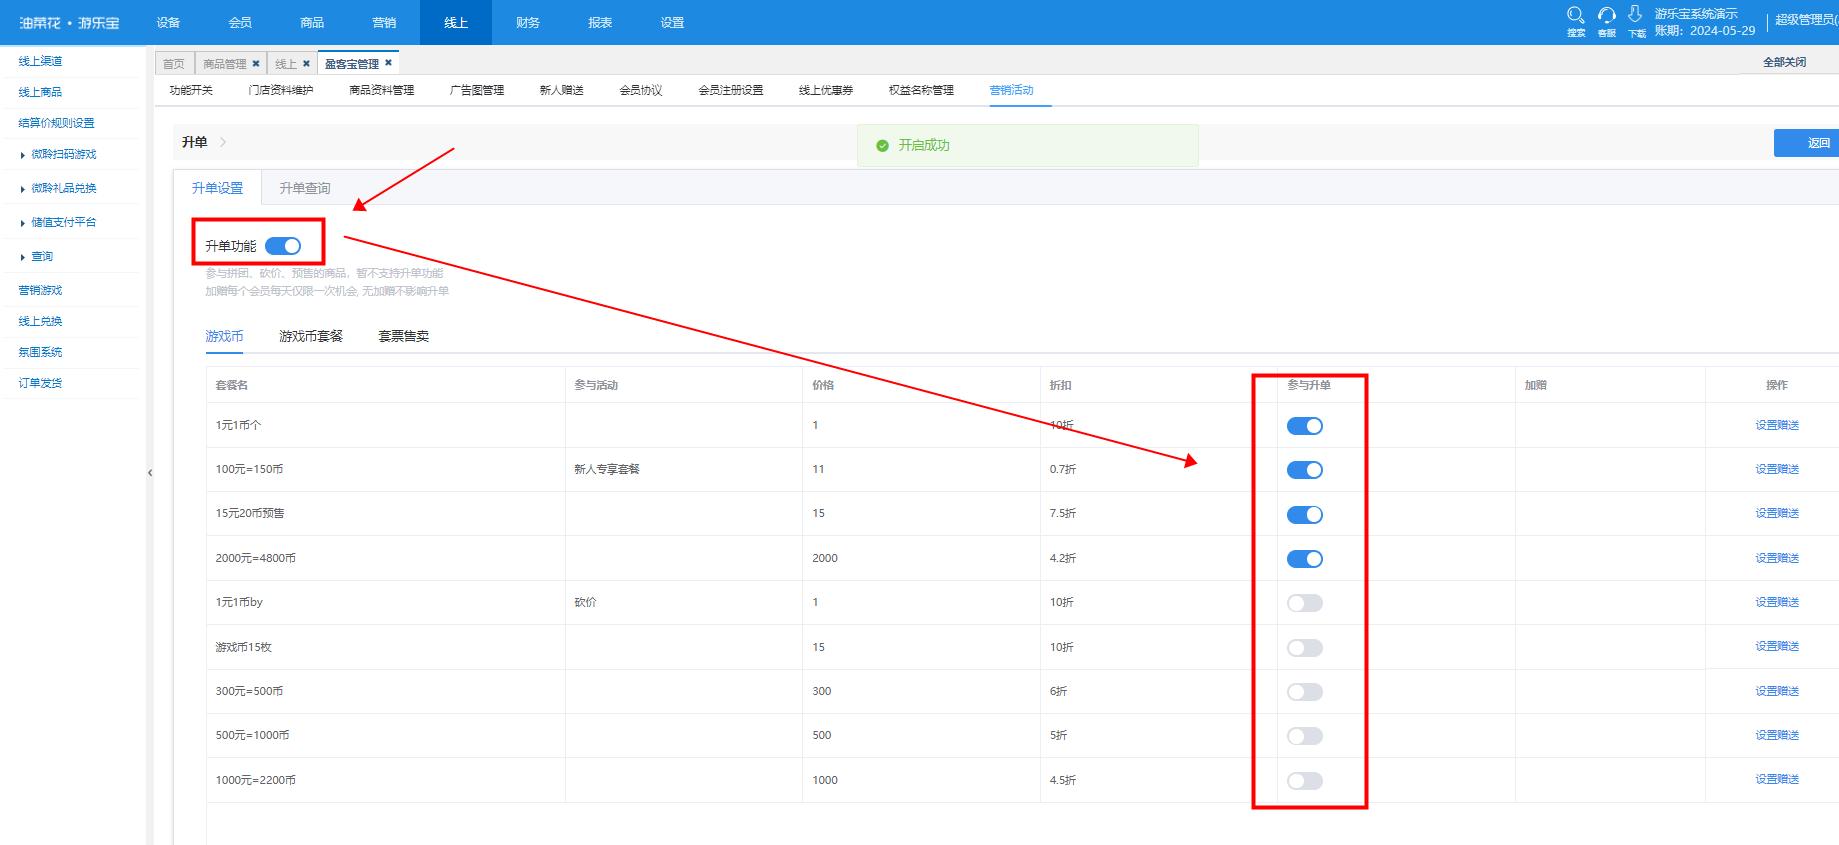Viewport: 1839px width, 845px height.
Task: Click the 超级管理员 user label
Action: coord(1806,20)
